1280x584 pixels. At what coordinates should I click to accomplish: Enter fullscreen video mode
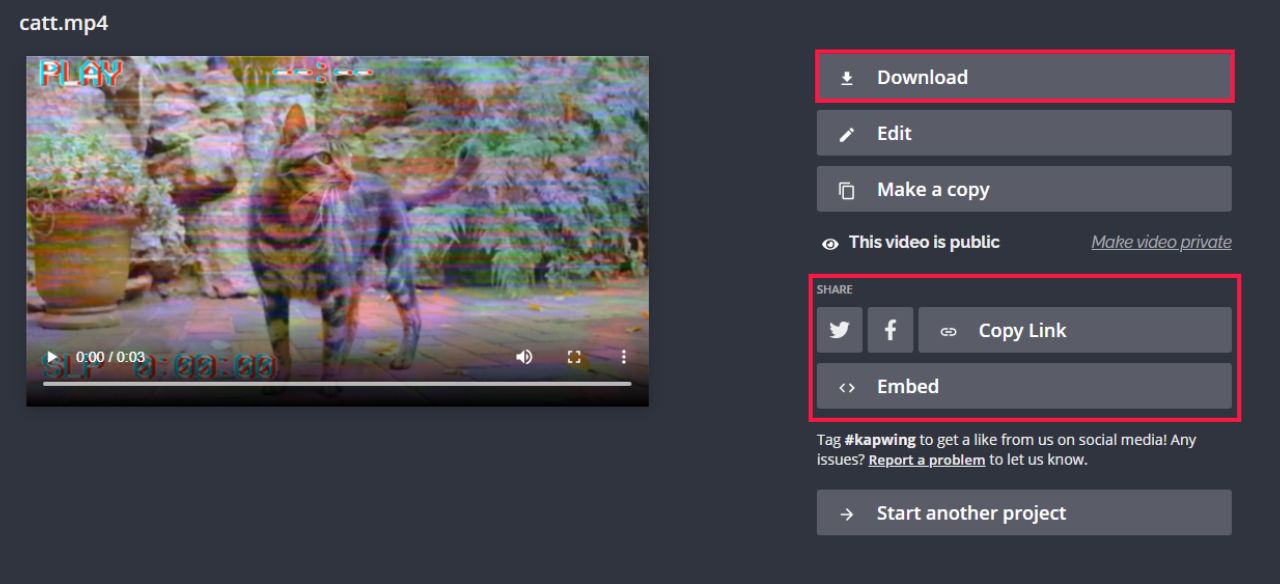tap(574, 357)
